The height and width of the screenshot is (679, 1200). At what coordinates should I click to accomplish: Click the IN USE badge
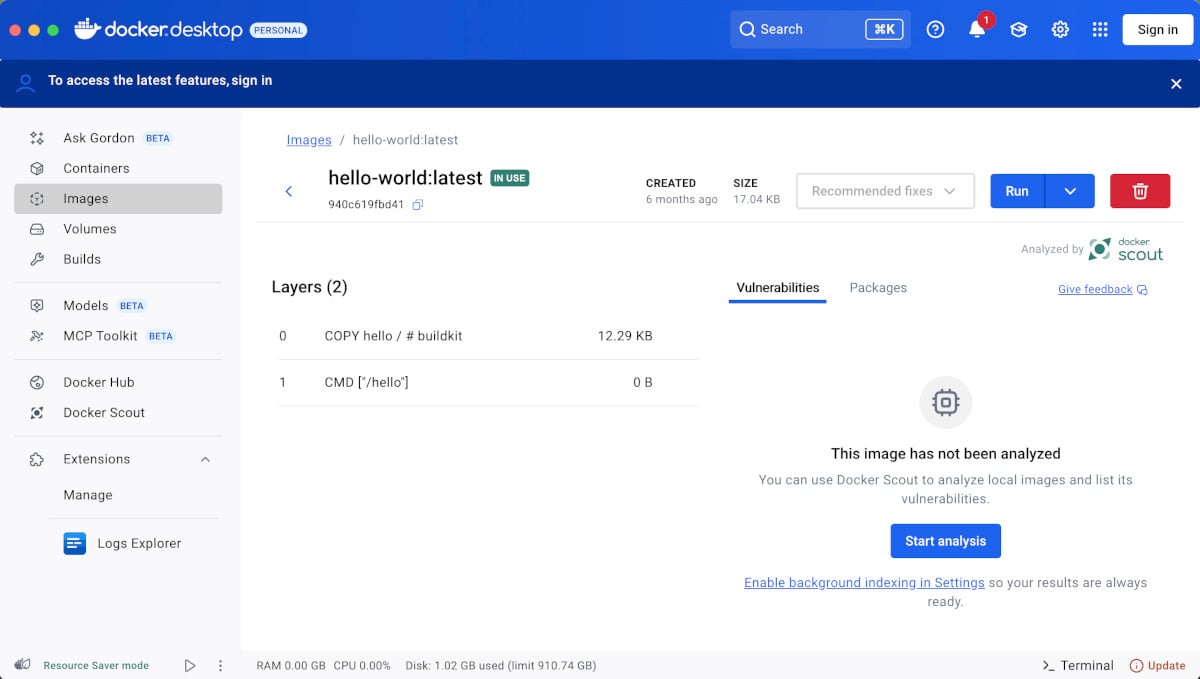click(x=509, y=178)
